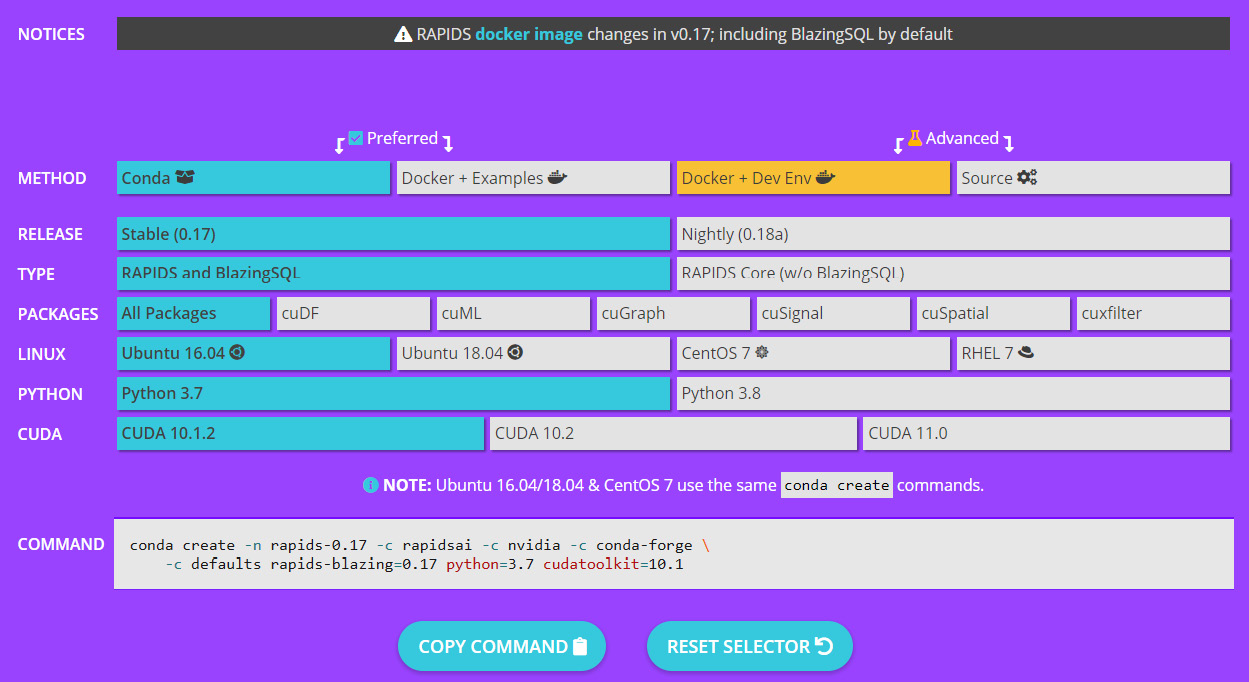The image size is (1249, 682).
Task: Click the PACKAGES row label
Action: point(58,314)
